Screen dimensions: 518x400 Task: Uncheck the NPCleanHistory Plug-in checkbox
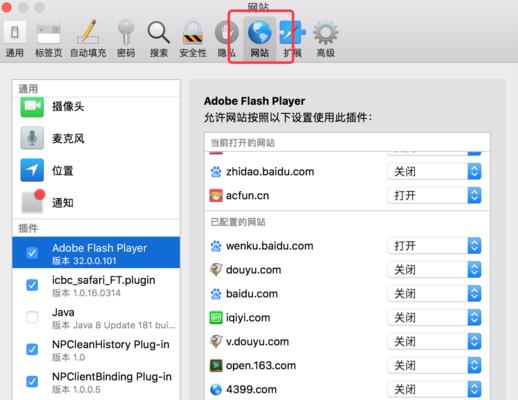[x=32, y=349]
